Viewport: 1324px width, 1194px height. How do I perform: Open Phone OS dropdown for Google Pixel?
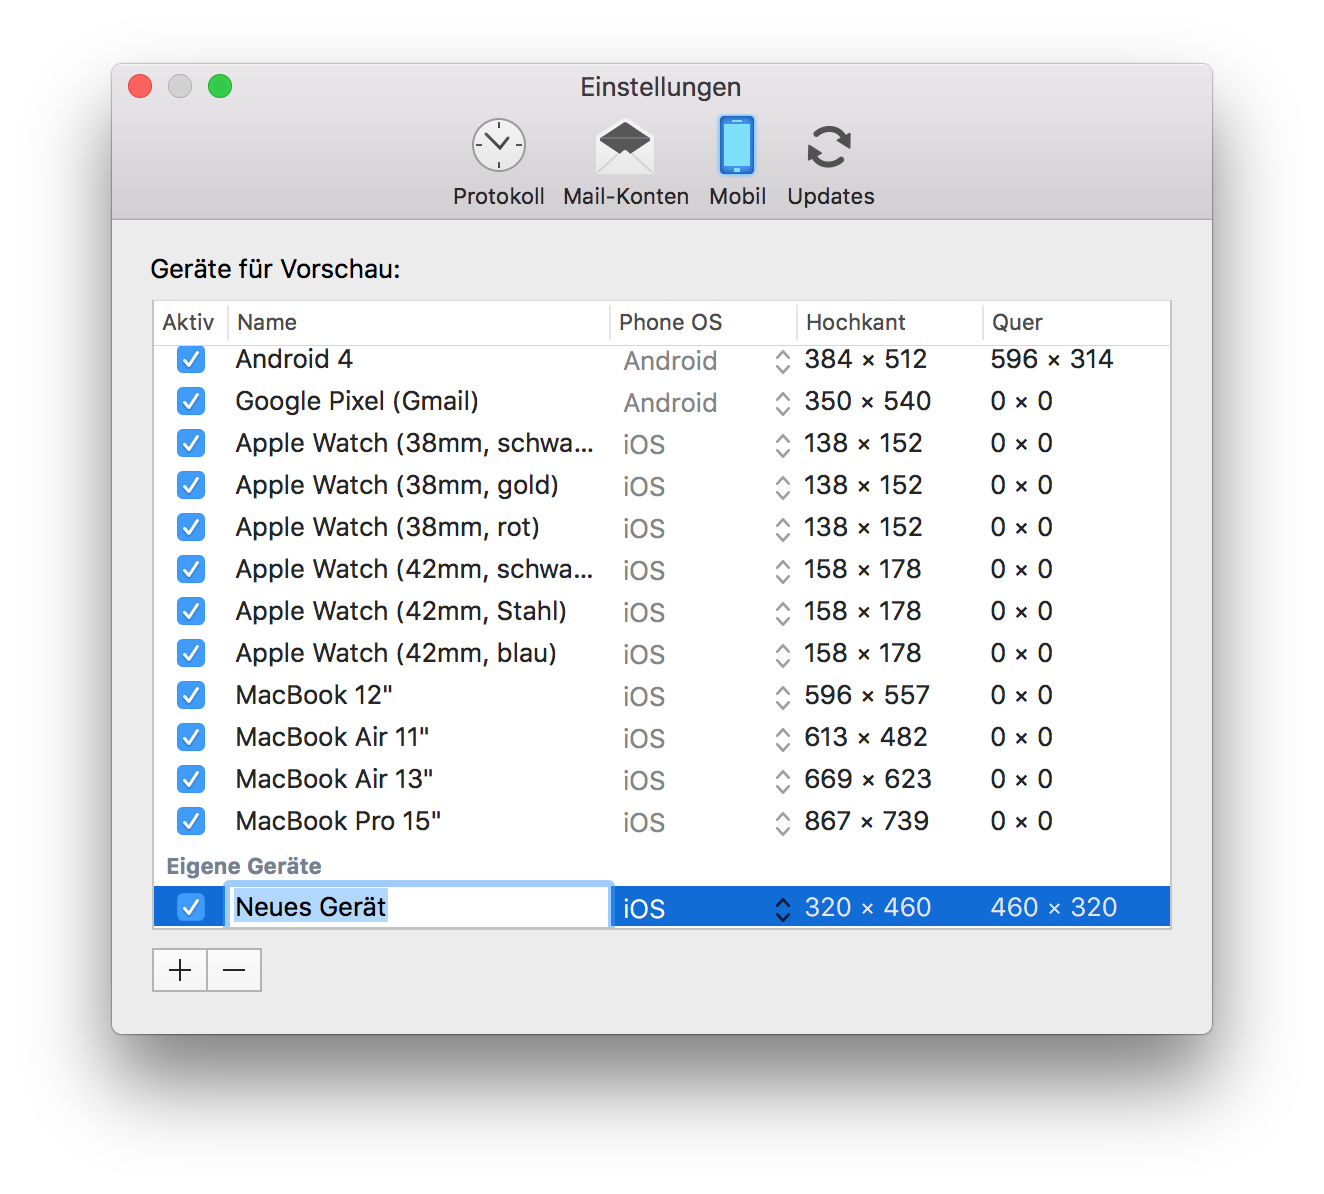(706, 403)
